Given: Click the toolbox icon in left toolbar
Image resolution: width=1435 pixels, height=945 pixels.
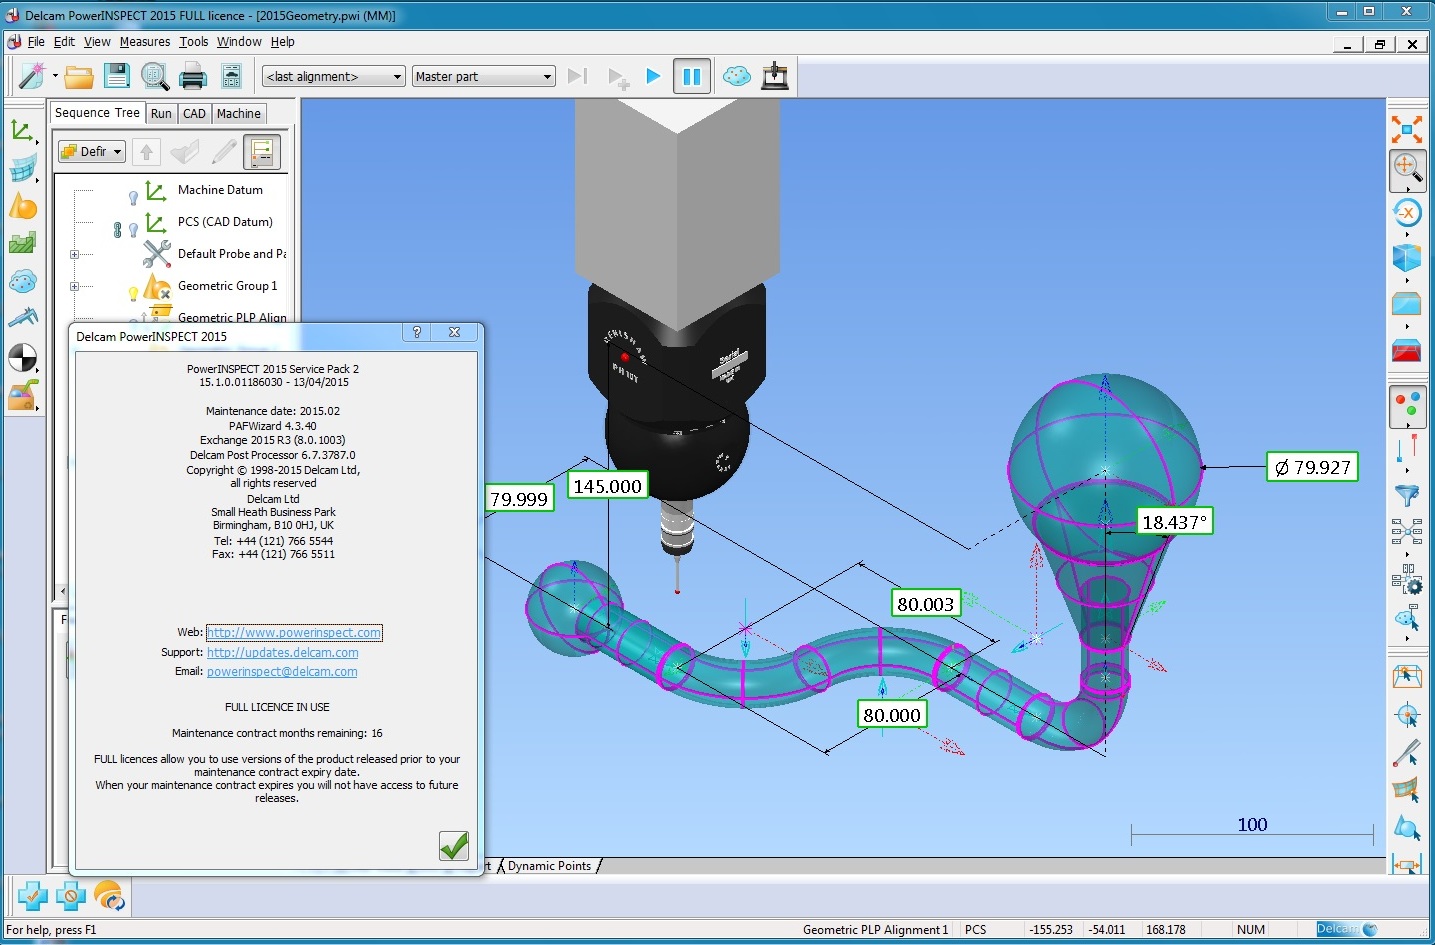Looking at the screenshot, I should pyautogui.click(x=22, y=395).
